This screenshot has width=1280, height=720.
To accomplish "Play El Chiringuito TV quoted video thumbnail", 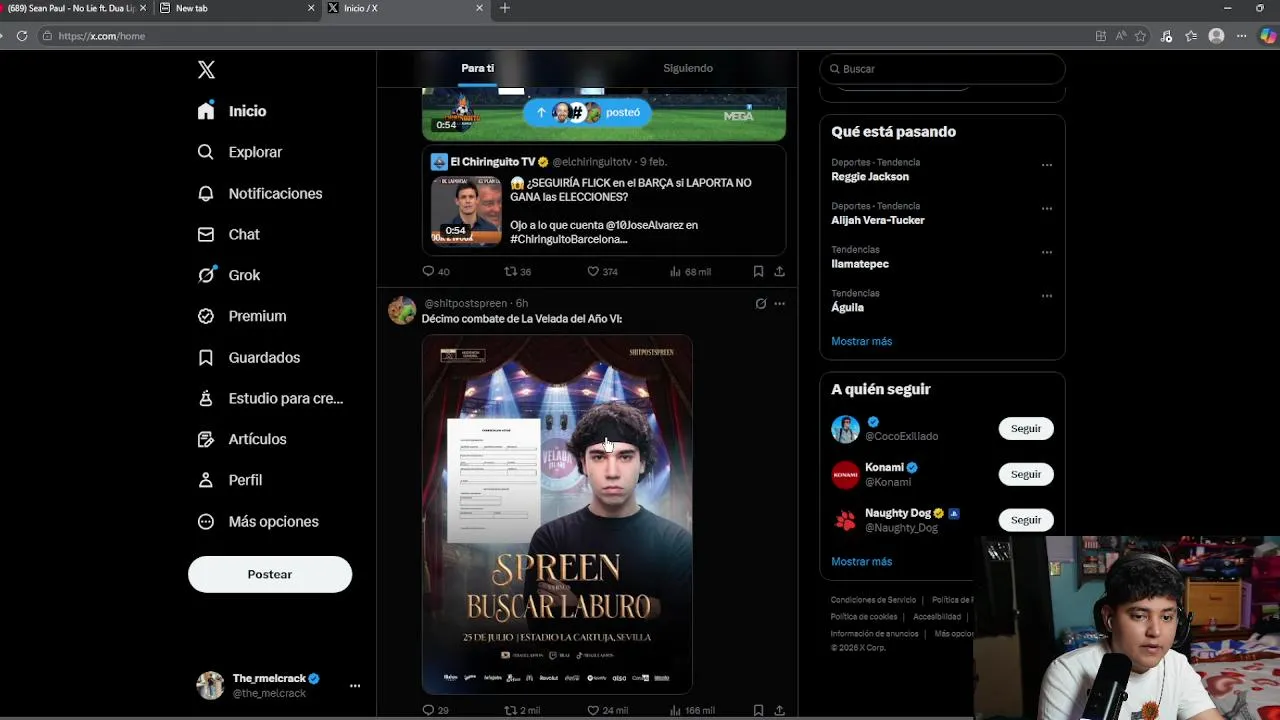I will point(466,211).
